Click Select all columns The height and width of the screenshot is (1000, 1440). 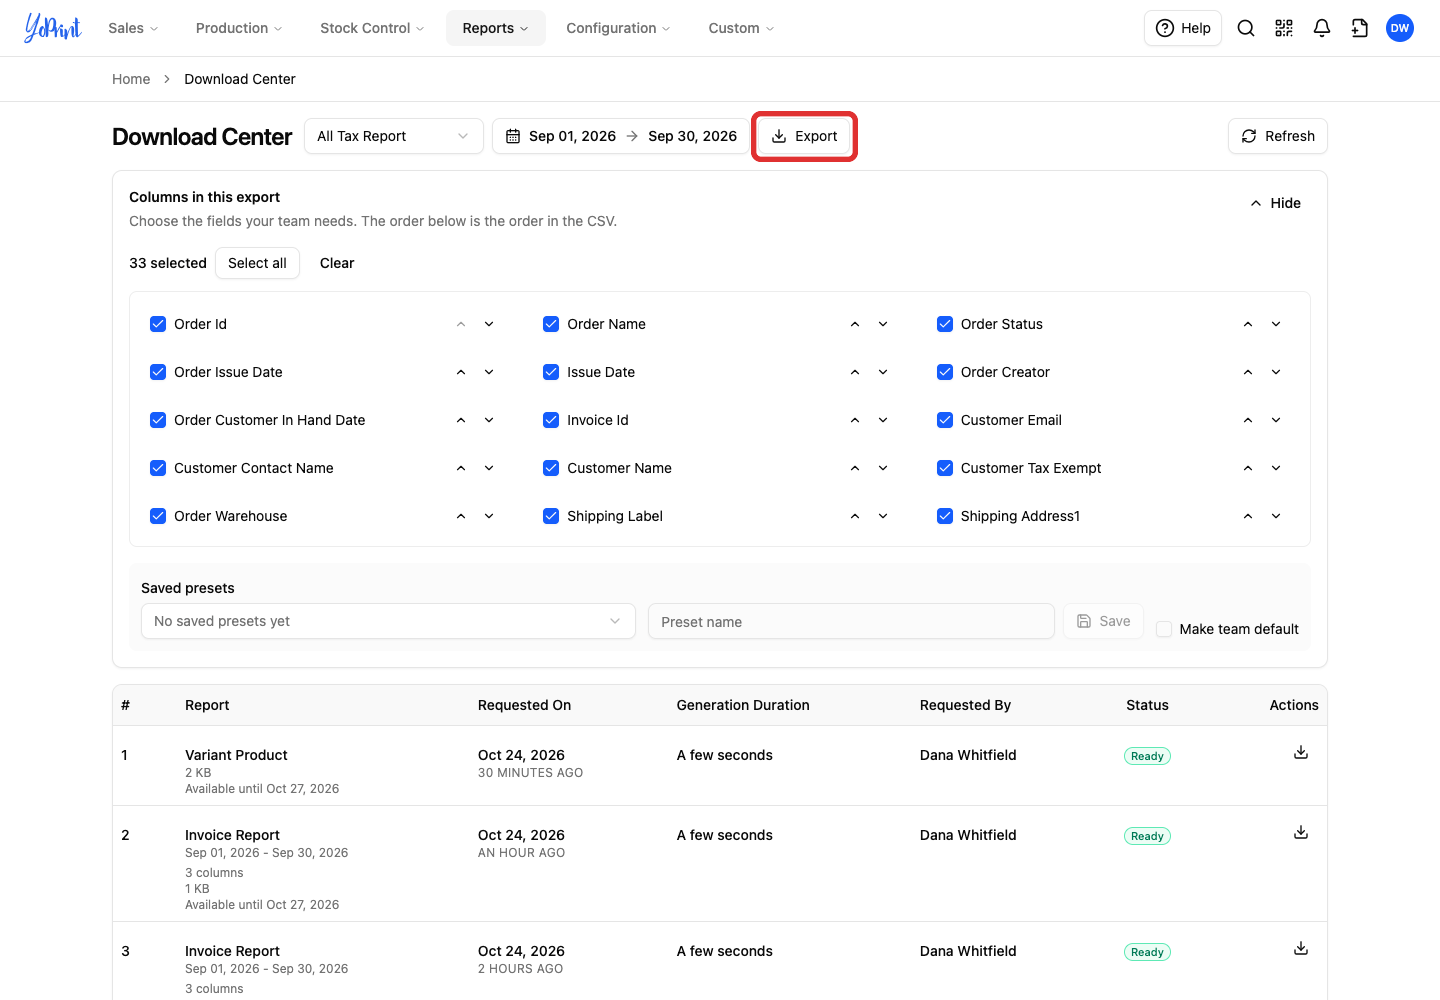257,263
